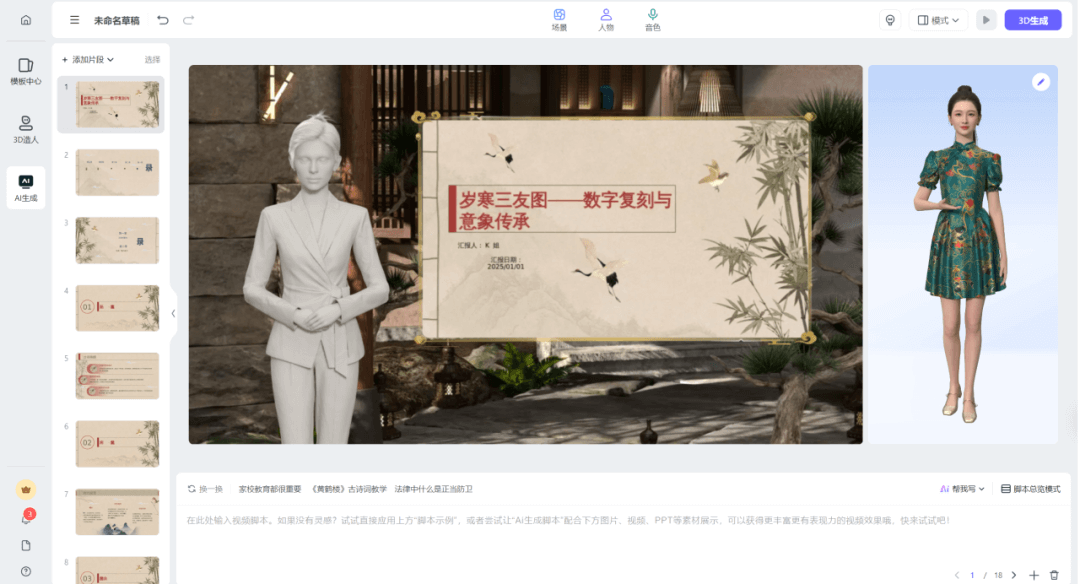Image resolution: width=1080 pixels, height=584 pixels.
Task: Select slide thumbnail 5
Action: click(x=117, y=376)
